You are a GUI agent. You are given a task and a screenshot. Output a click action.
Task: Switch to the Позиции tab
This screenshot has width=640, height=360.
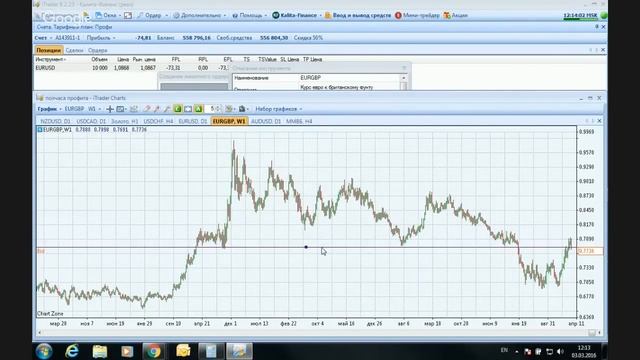coord(49,50)
